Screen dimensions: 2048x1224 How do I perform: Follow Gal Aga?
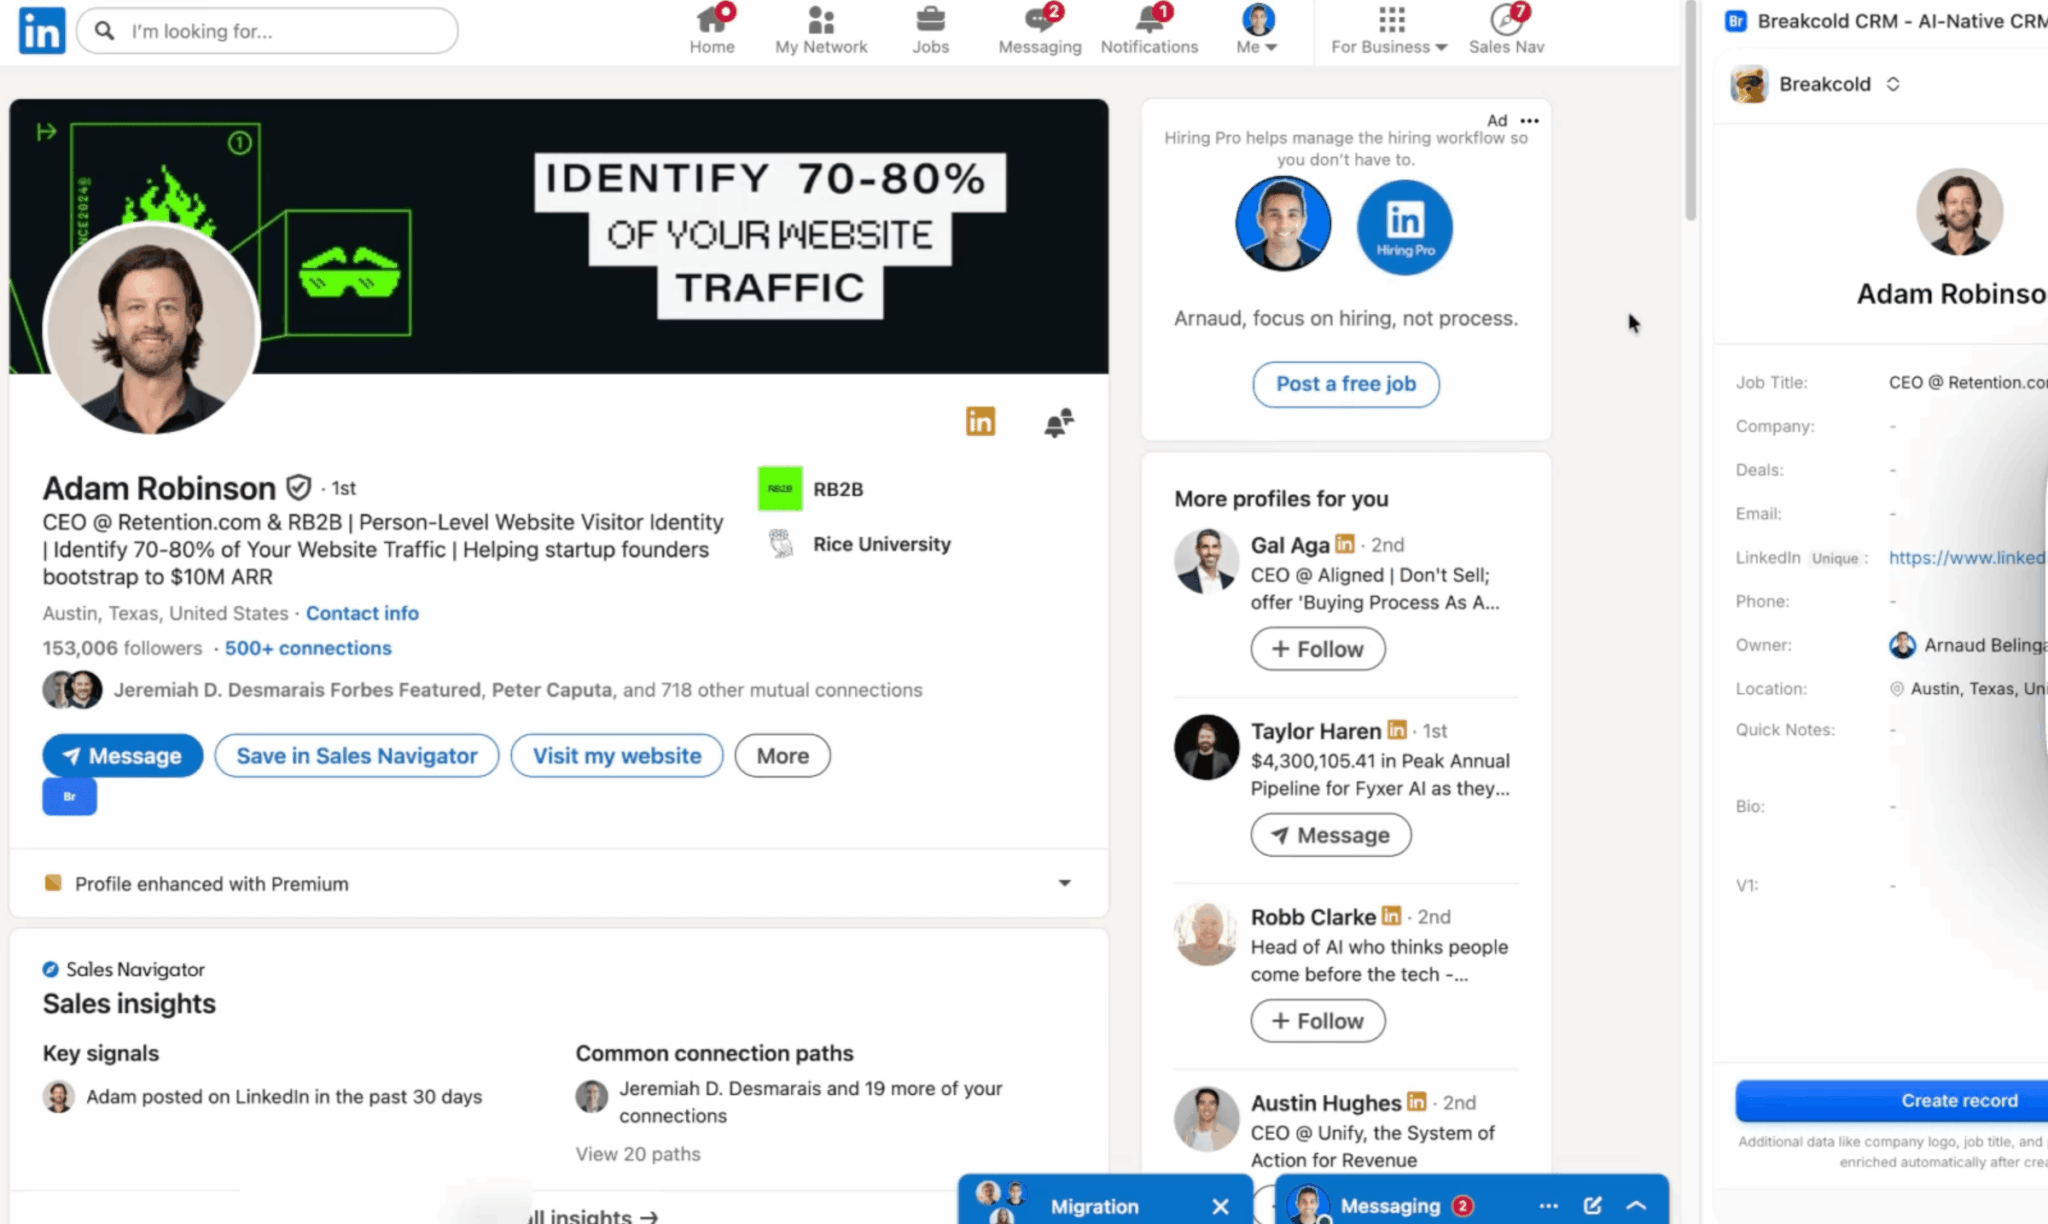click(1318, 649)
